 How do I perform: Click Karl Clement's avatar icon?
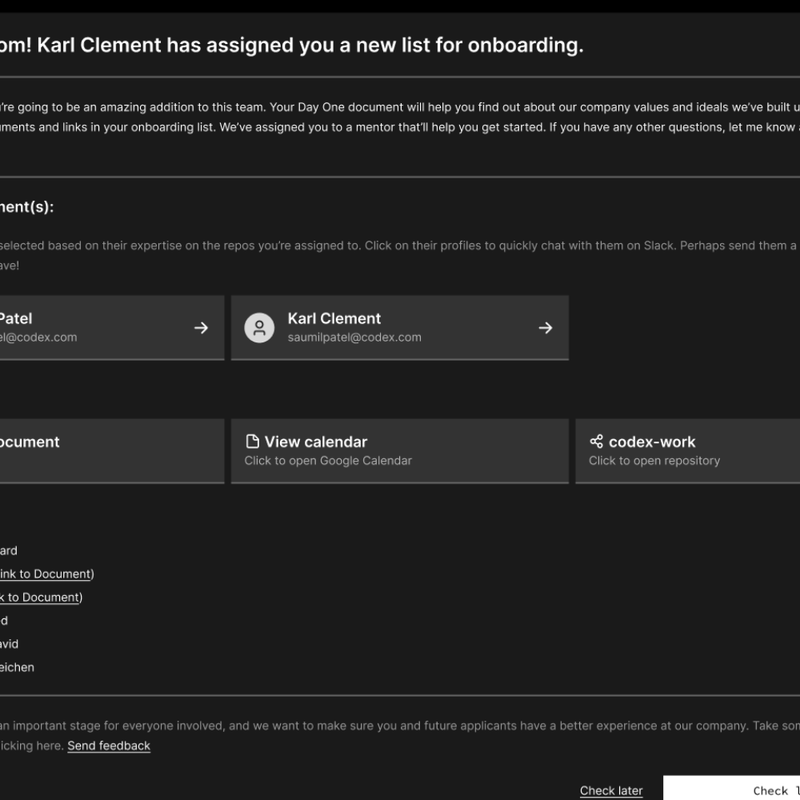coord(259,328)
